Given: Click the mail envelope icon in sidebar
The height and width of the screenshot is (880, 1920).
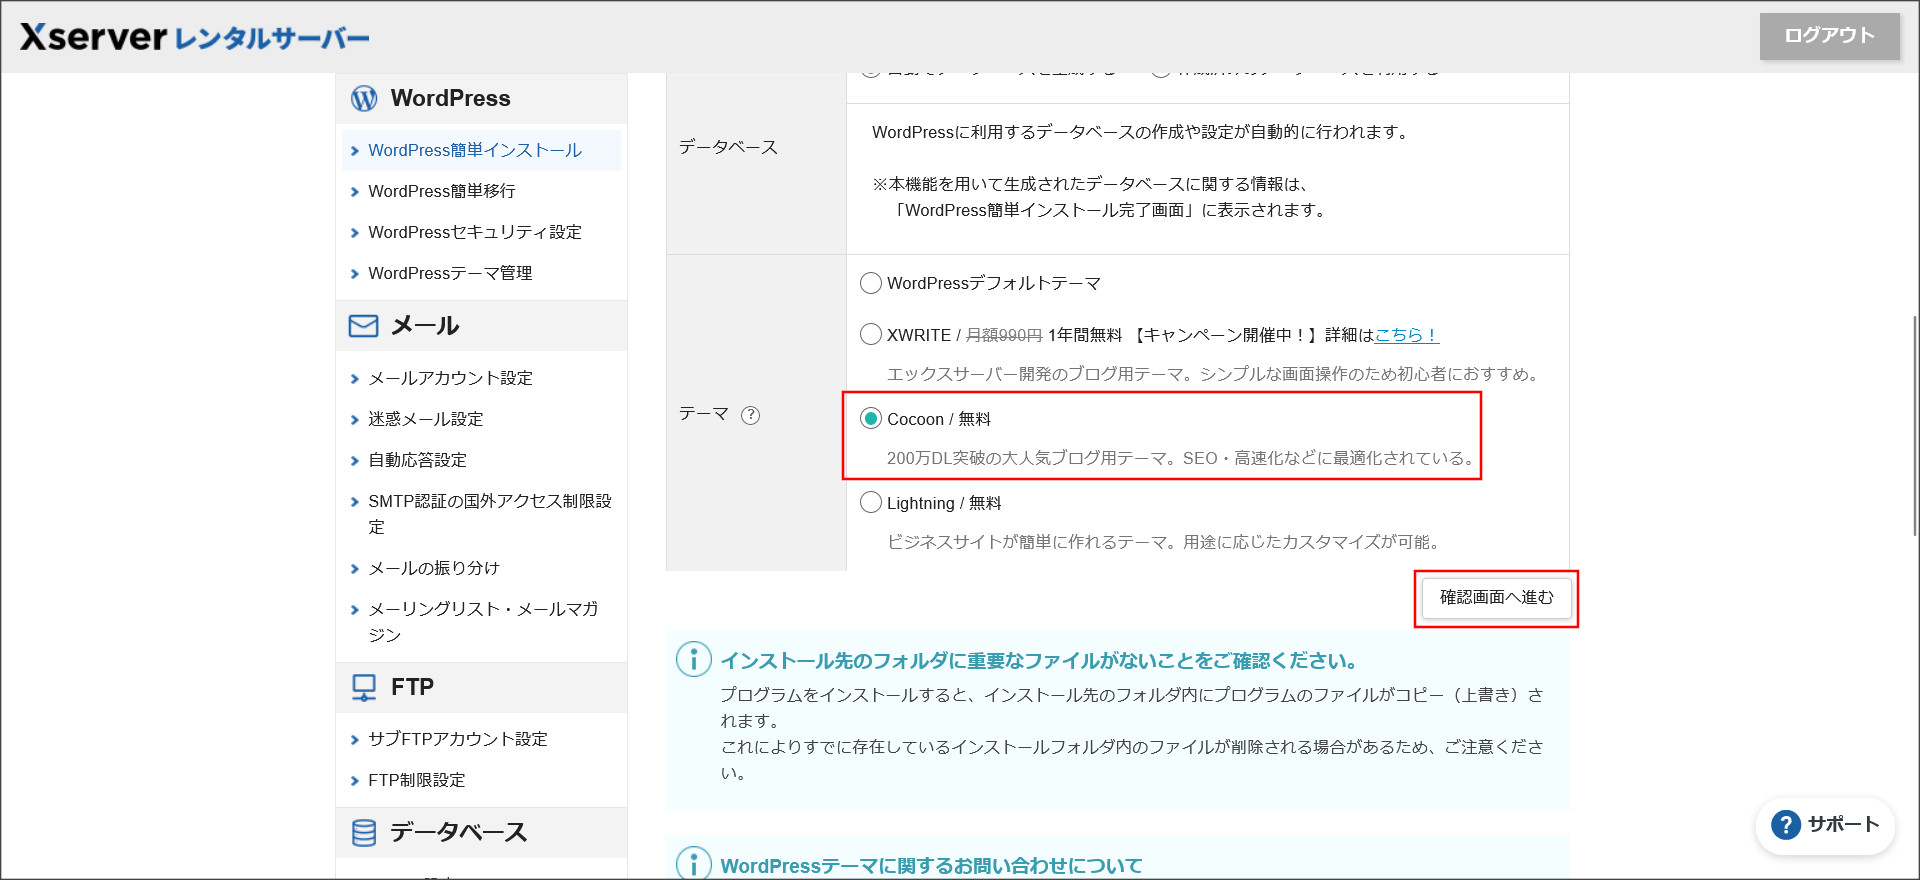Looking at the screenshot, I should point(363,326).
